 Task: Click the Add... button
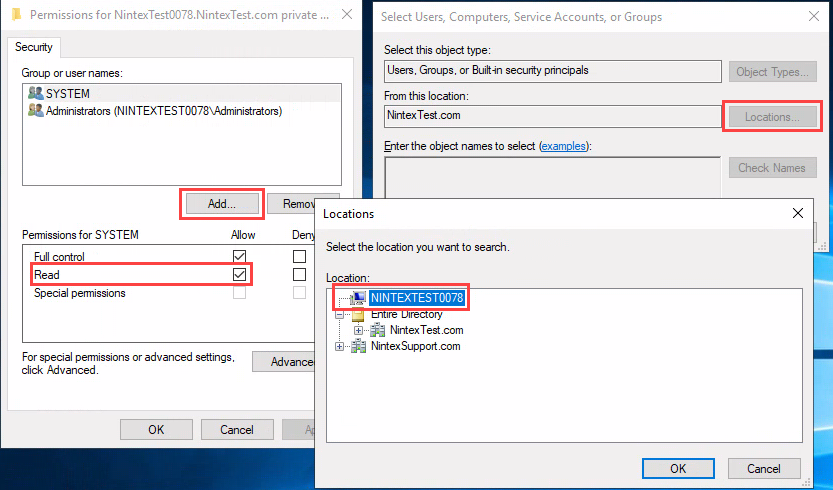tap(222, 203)
